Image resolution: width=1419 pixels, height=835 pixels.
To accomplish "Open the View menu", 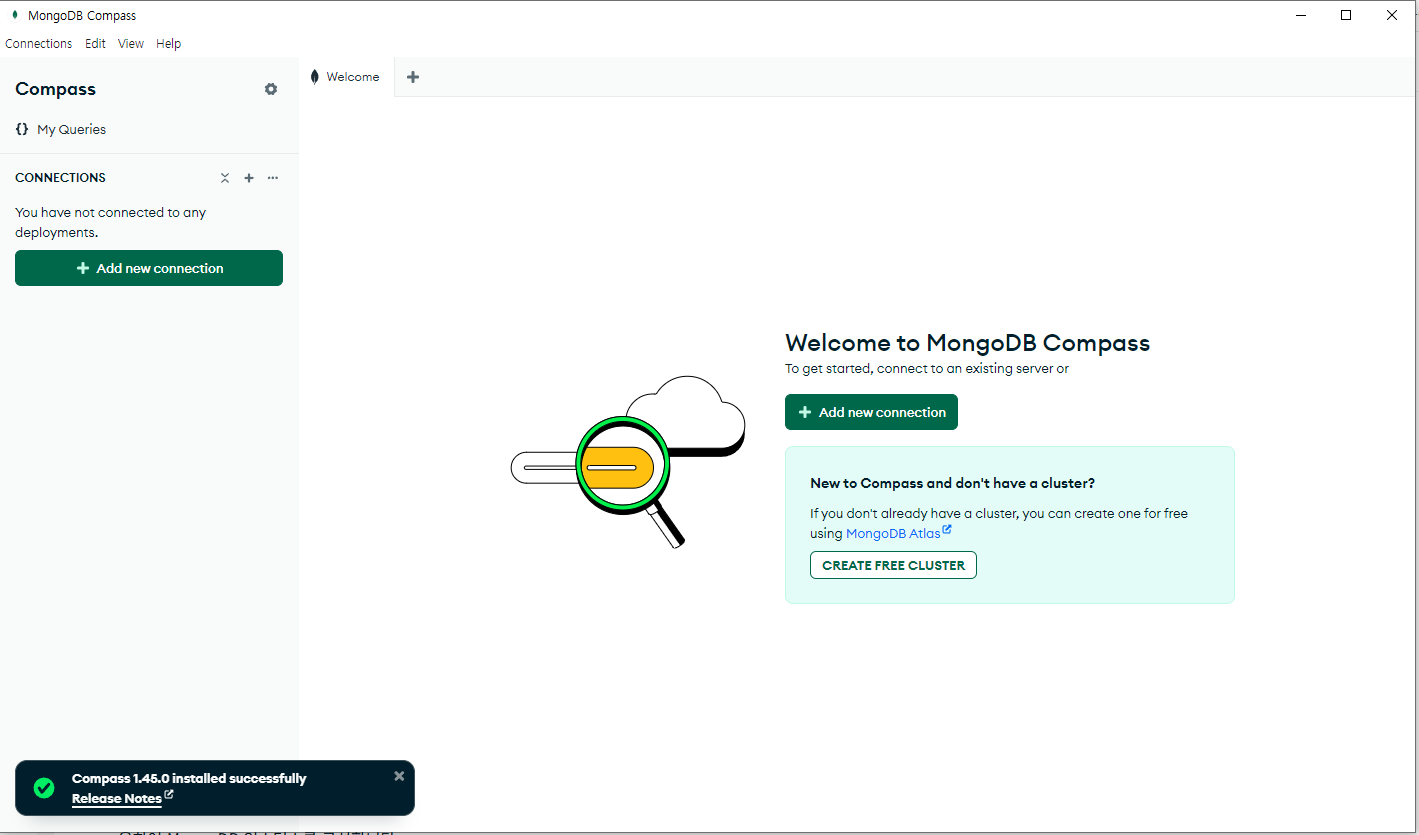I will tap(131, 44).
